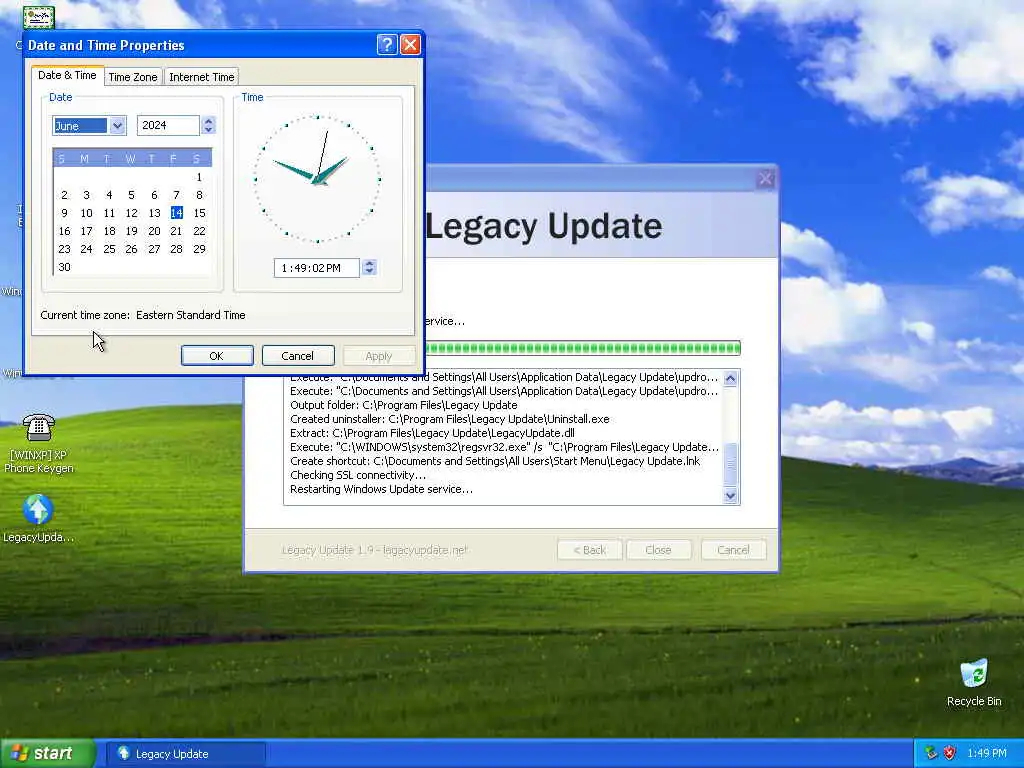Image resolution: width=1024 pixels, height=768 pixels.
Task: Click the 'Extract: ...LegacyUpdate.dll' log line
Action: [432, 433]
